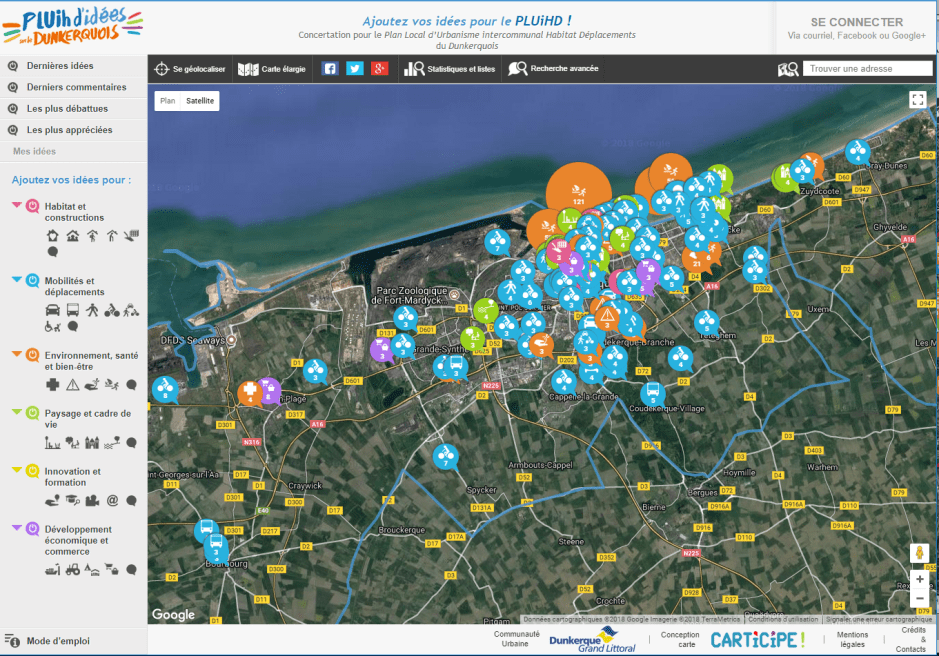
Task: Toggle Paysage et cadre de vie layer
Action: (x=32, y=413)
